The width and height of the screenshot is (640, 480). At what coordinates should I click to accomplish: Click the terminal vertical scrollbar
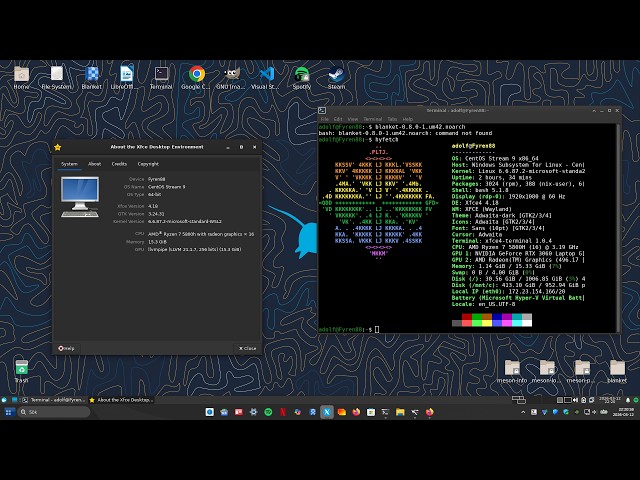(618, 228)
